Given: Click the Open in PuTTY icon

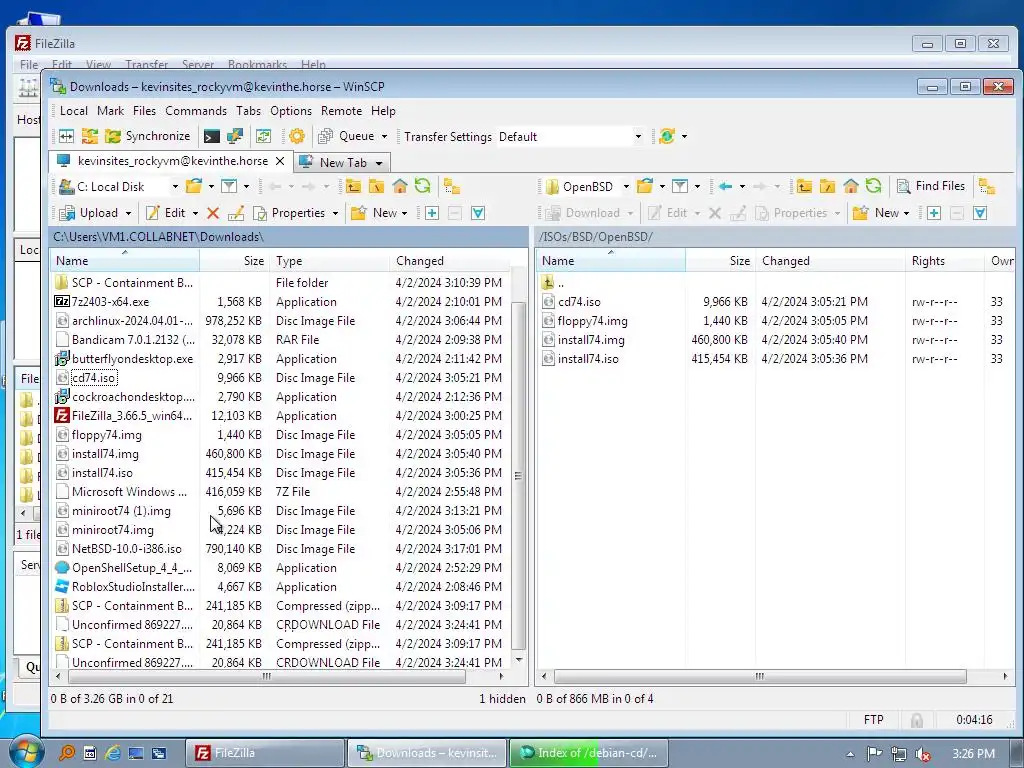Looking at the screenshot, I should coord(234,136).
